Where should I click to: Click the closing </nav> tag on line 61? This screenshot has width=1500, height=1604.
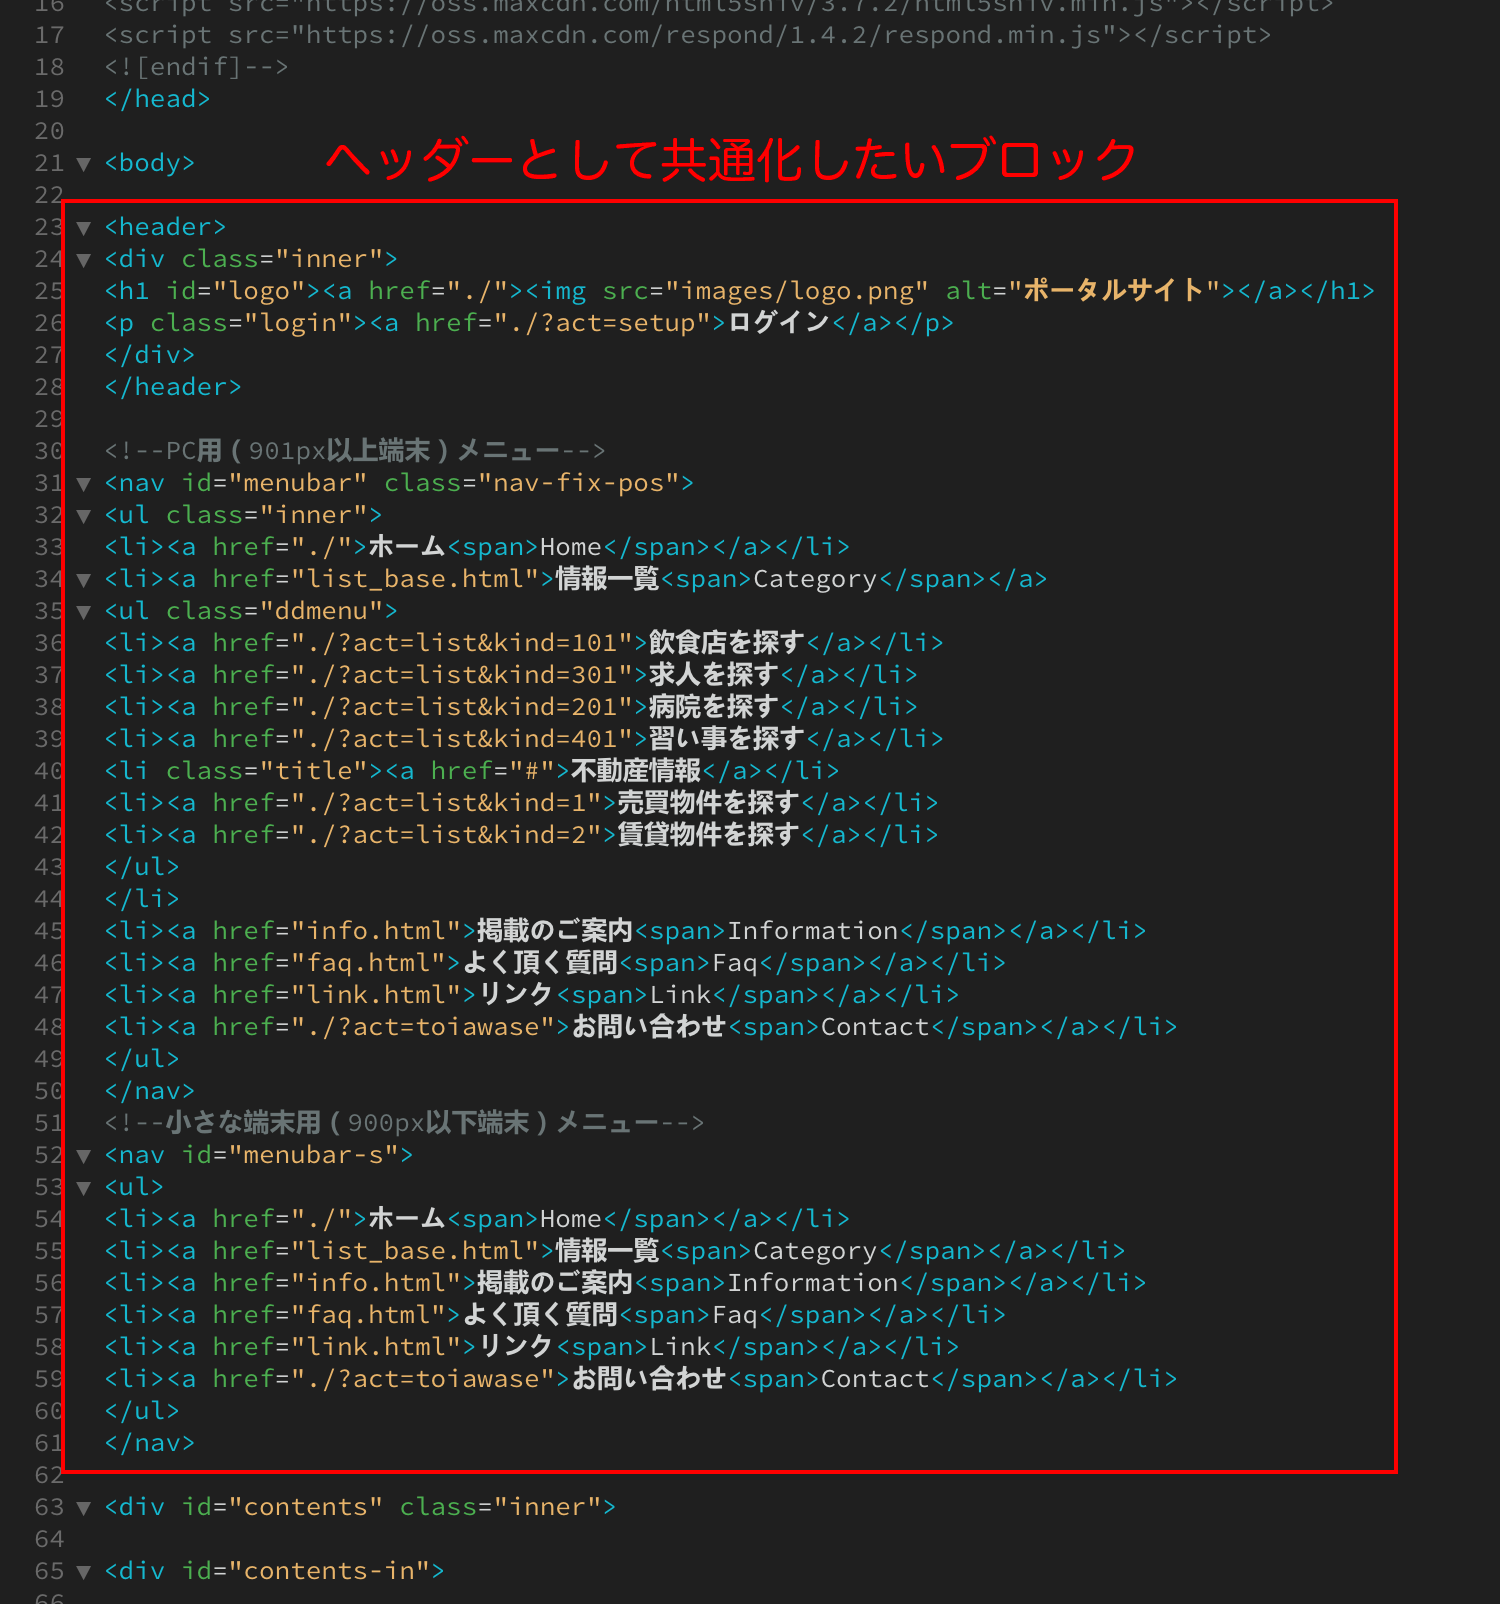[150, 1443]
